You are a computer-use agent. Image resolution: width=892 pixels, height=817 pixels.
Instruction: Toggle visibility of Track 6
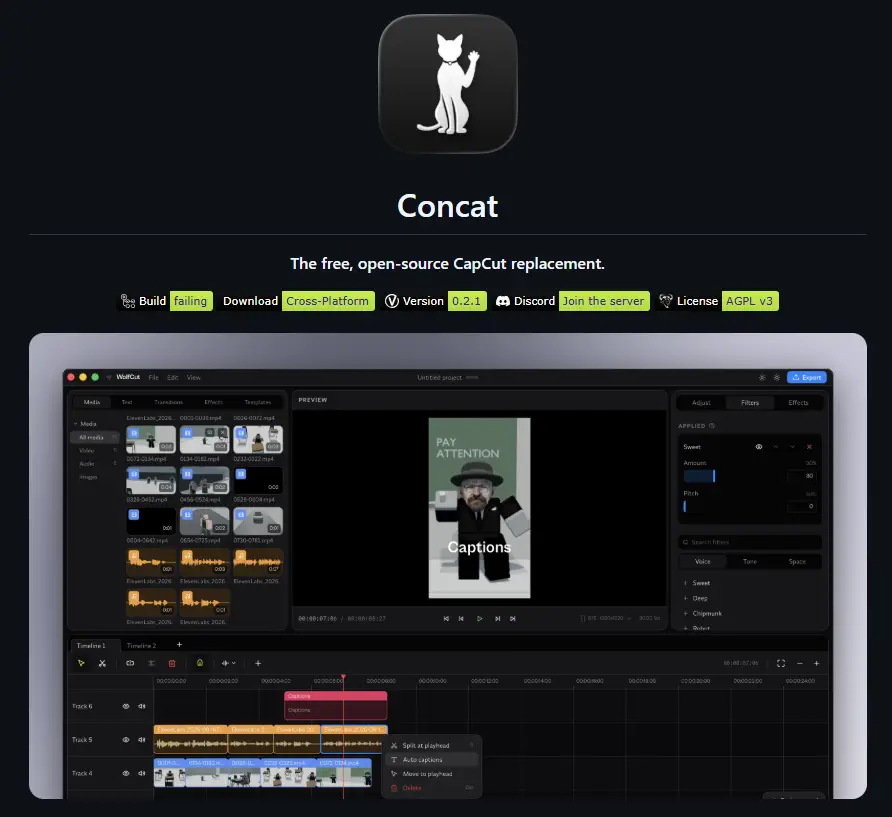126,706
